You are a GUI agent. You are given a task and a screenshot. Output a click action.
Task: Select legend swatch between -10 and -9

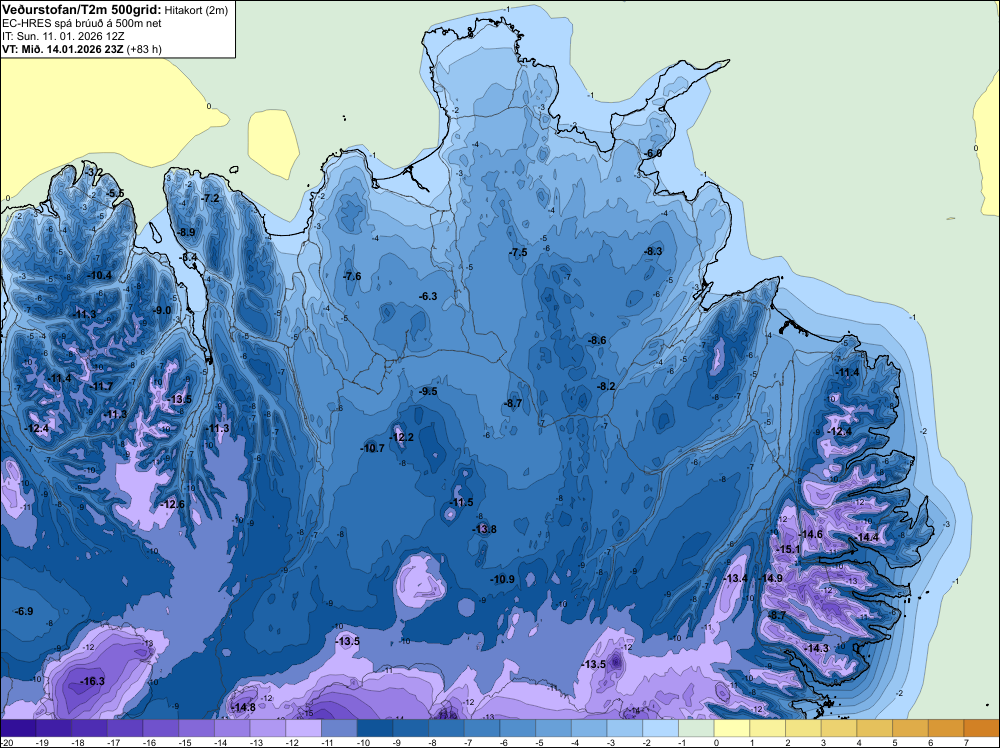376,728
